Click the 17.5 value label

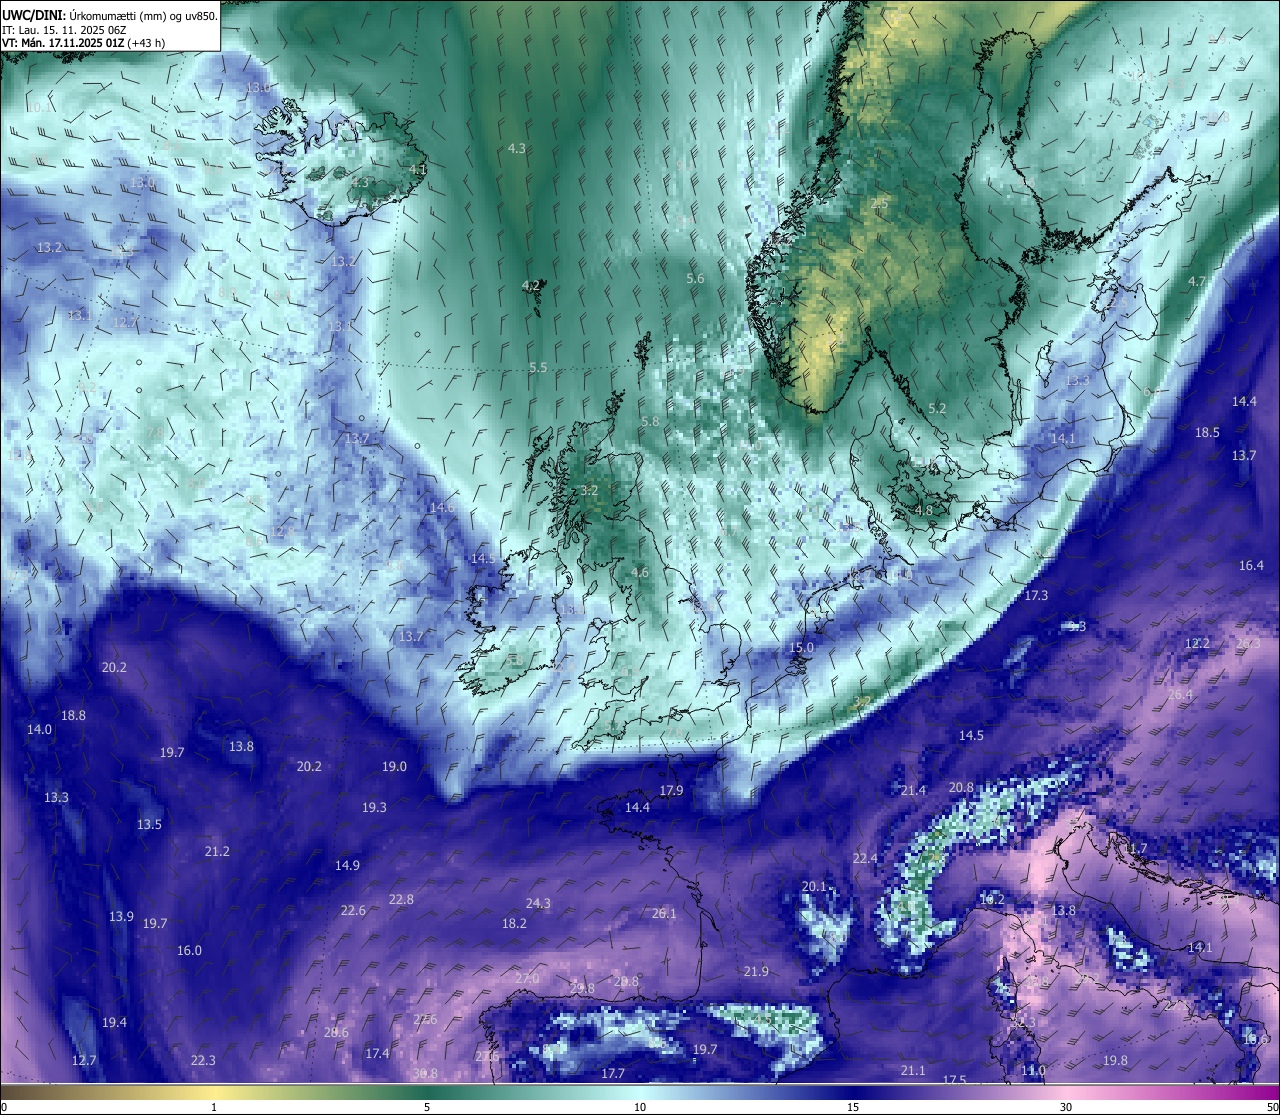[x=955, y=1080]
